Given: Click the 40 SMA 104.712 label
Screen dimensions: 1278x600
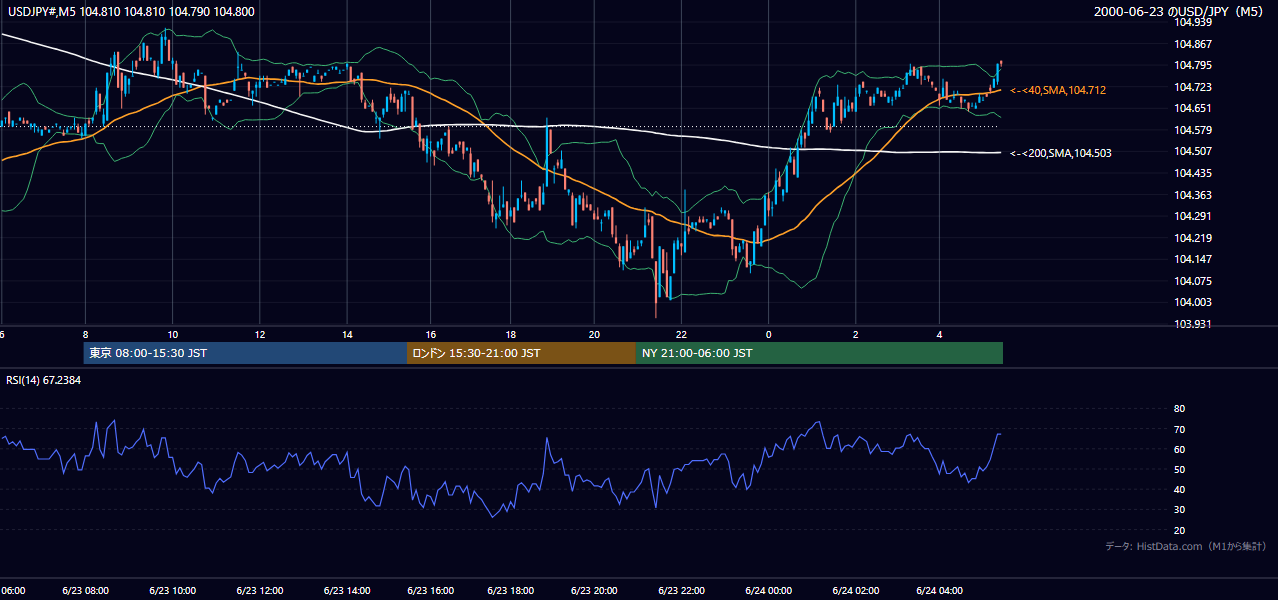Looking at the screenshot, I should 1058,90.
